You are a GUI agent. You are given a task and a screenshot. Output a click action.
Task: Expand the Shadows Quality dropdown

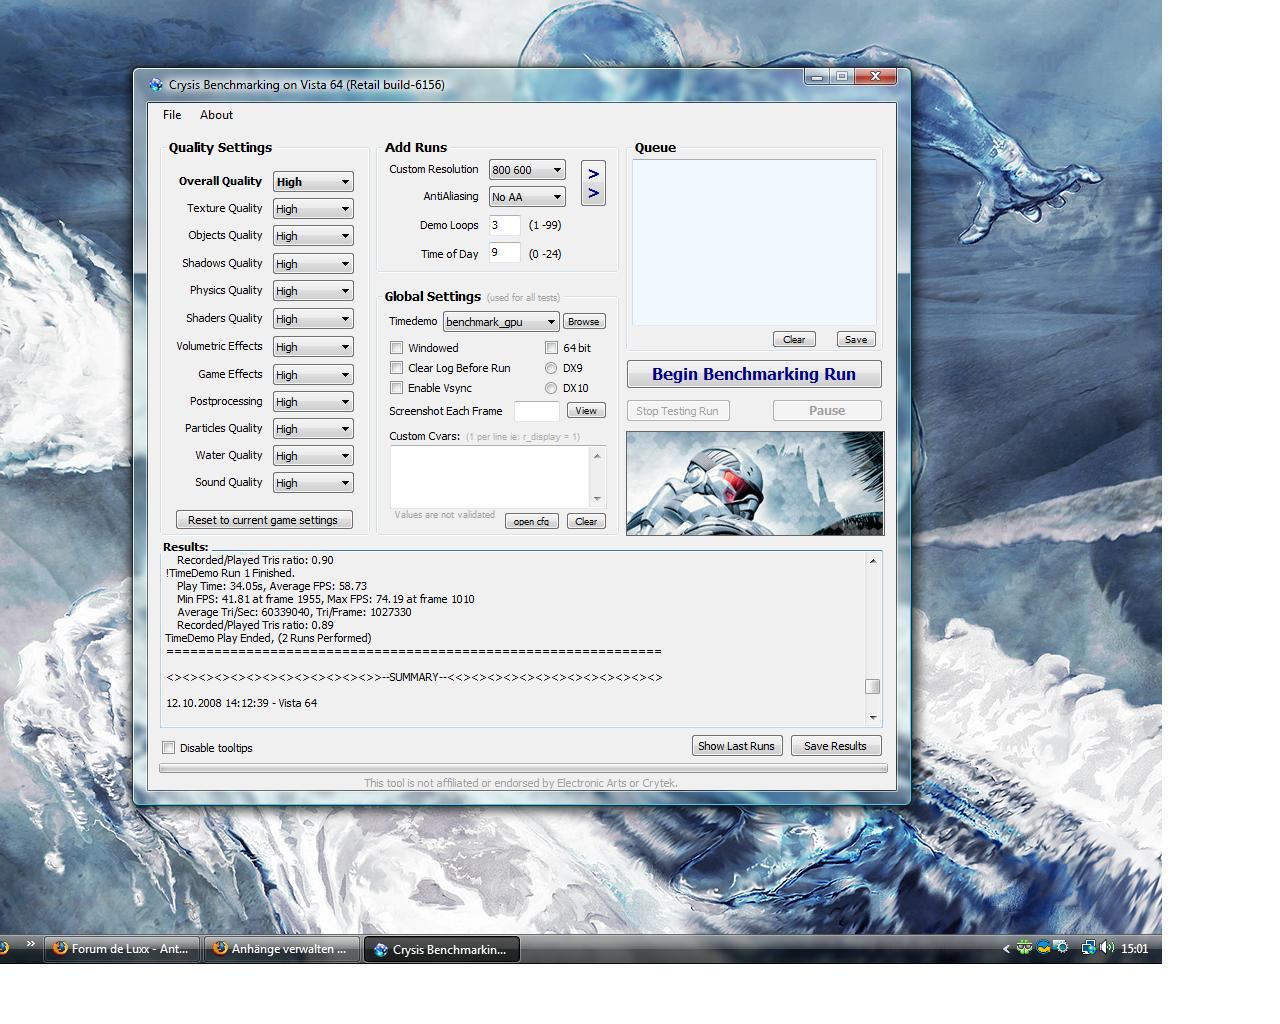tap(313, 264)
